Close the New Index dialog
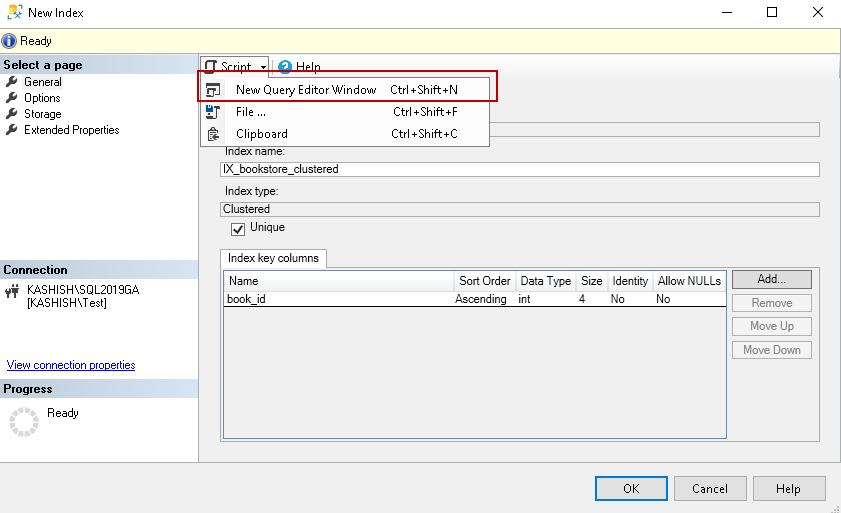 [817, 12]
